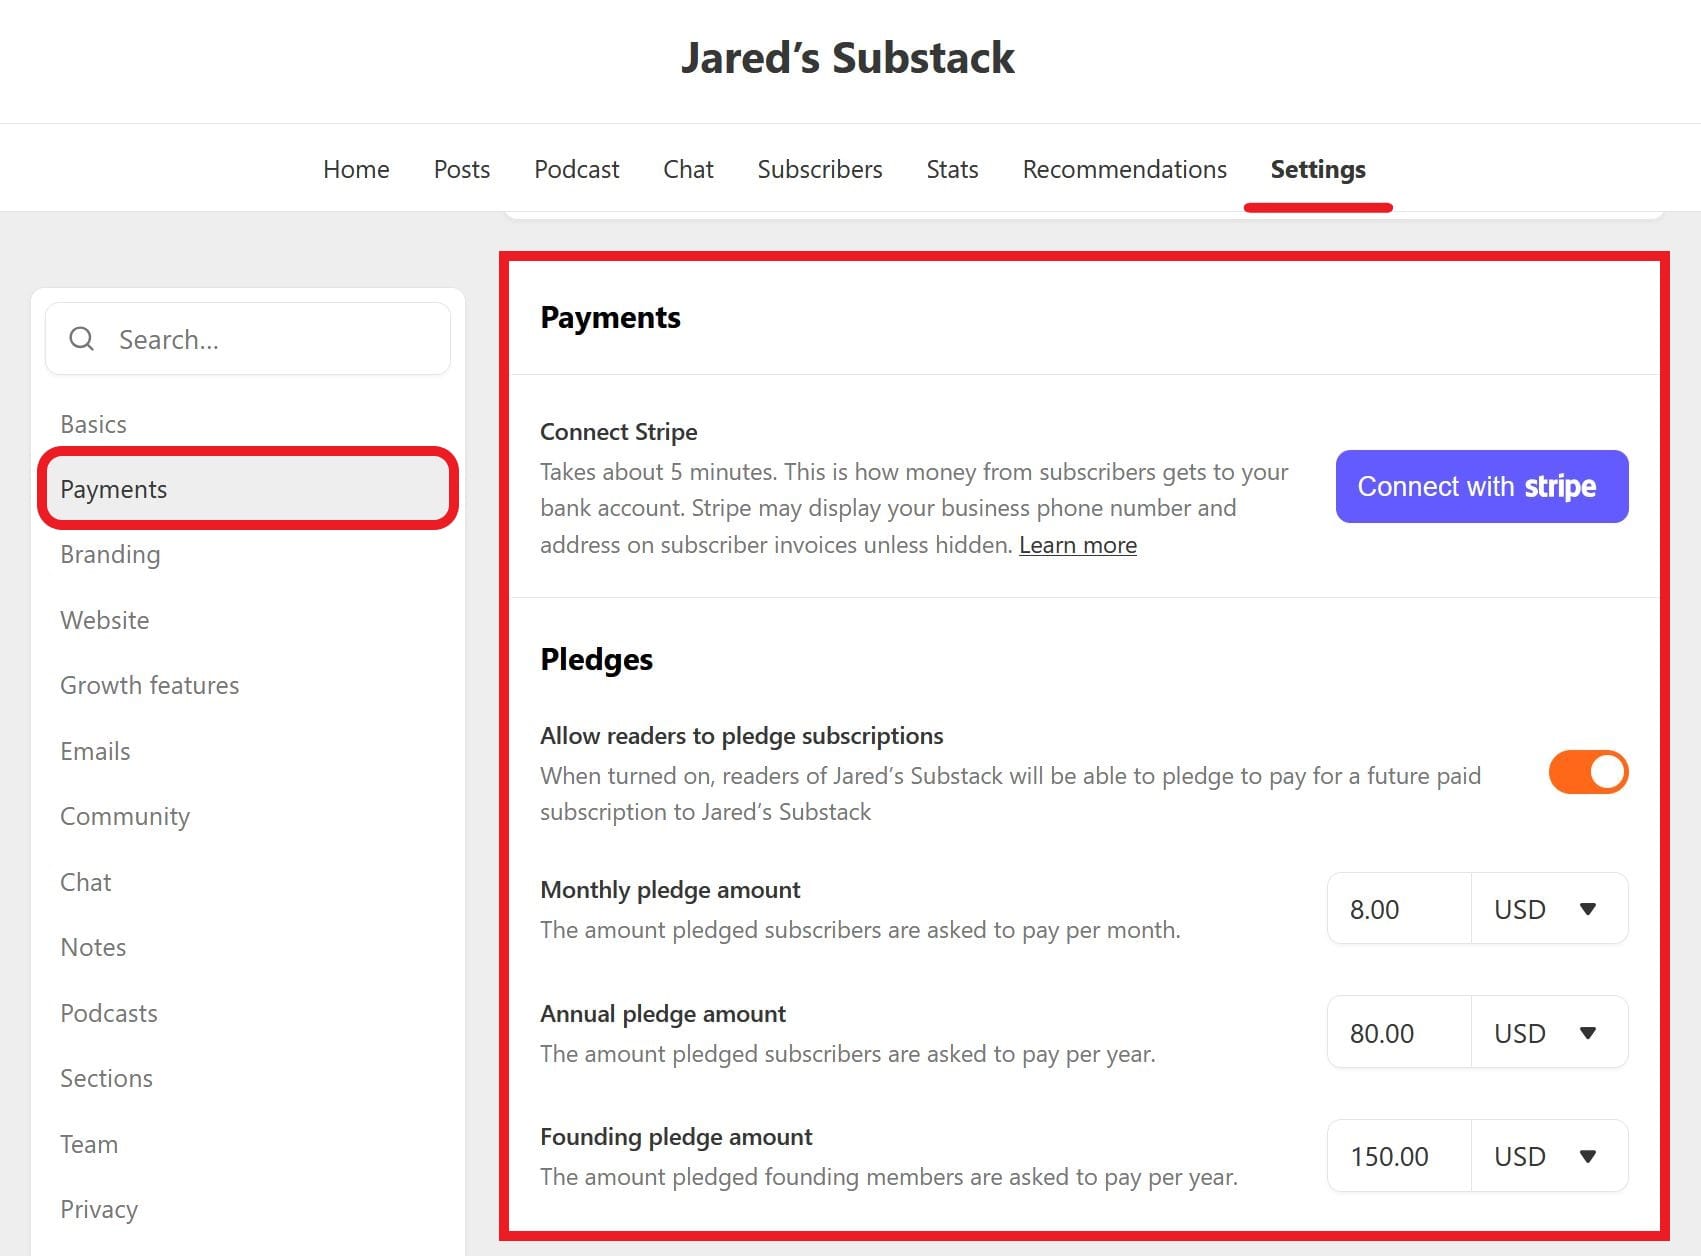
Task: Open the Stats tab
Action: point(952,169)
